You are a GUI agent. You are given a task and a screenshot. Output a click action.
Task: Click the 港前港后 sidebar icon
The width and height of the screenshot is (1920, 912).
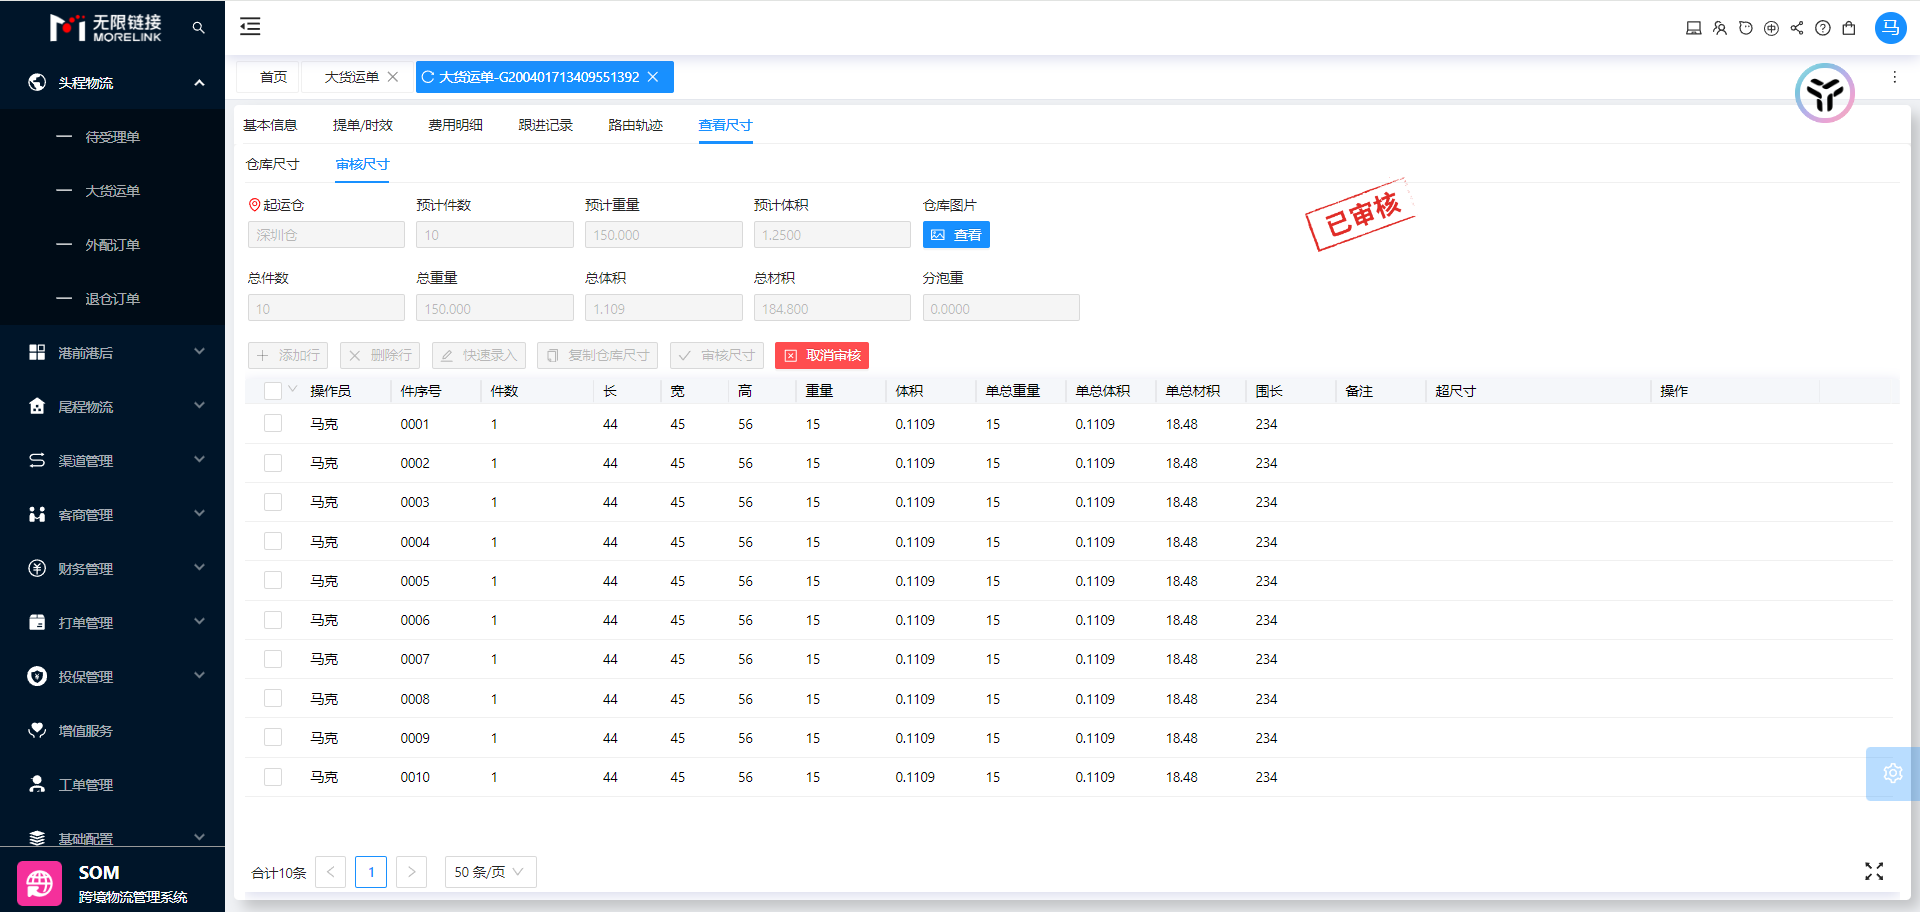pyautogui.click(x=37, y=352)
